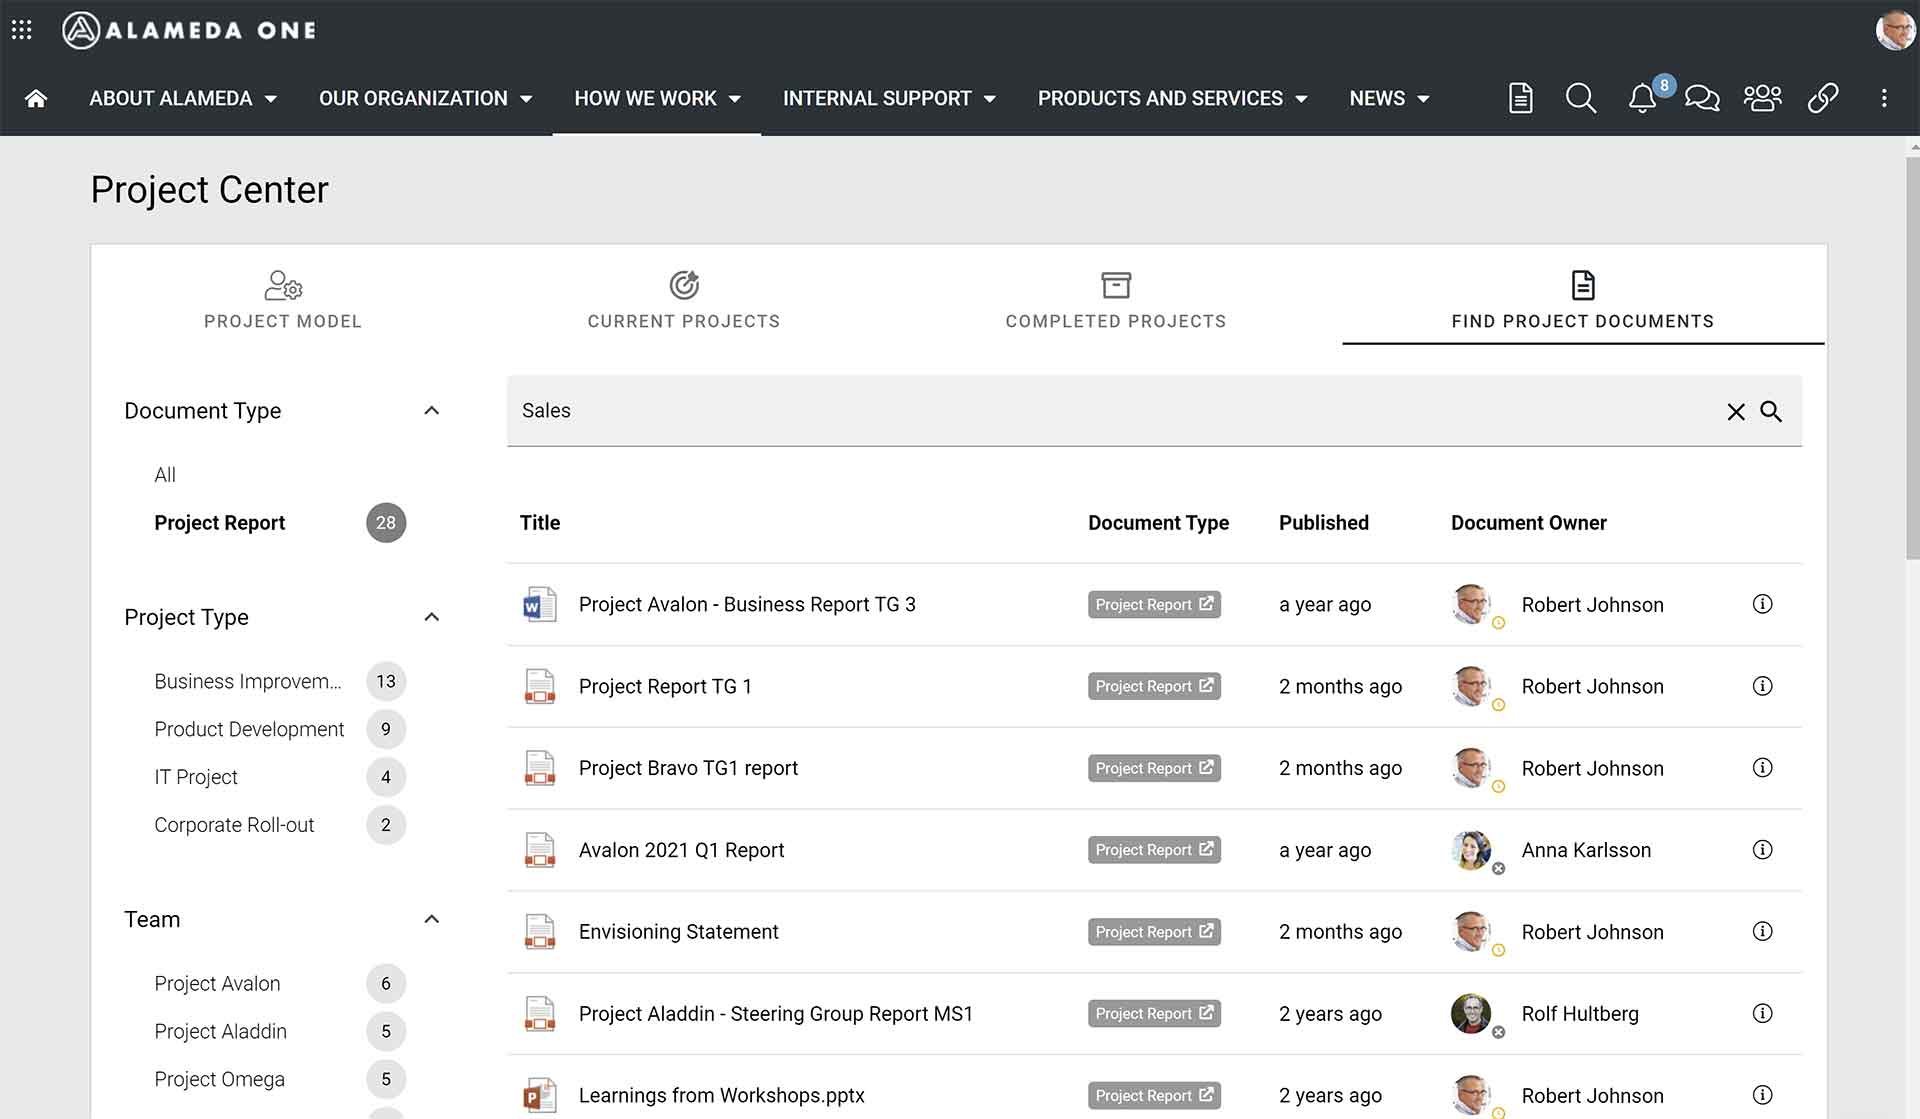The image size is (1920, 1119).
Task: Open notifications bell with 8 badge
Action: [1643, 98]
